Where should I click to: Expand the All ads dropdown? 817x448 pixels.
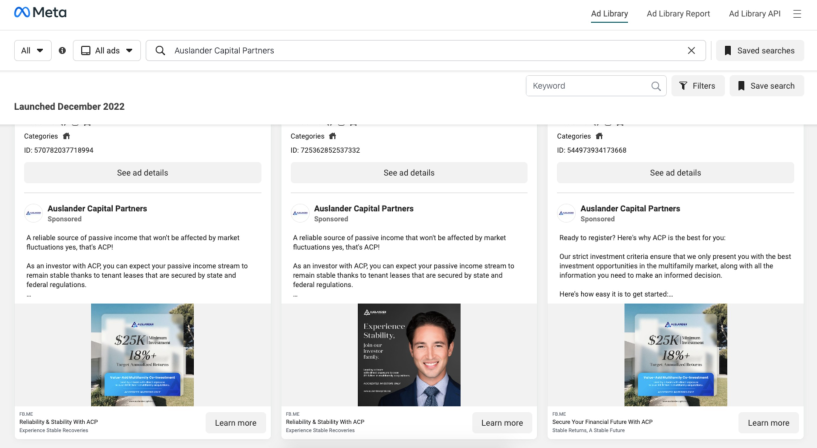[x=107, y=51]
